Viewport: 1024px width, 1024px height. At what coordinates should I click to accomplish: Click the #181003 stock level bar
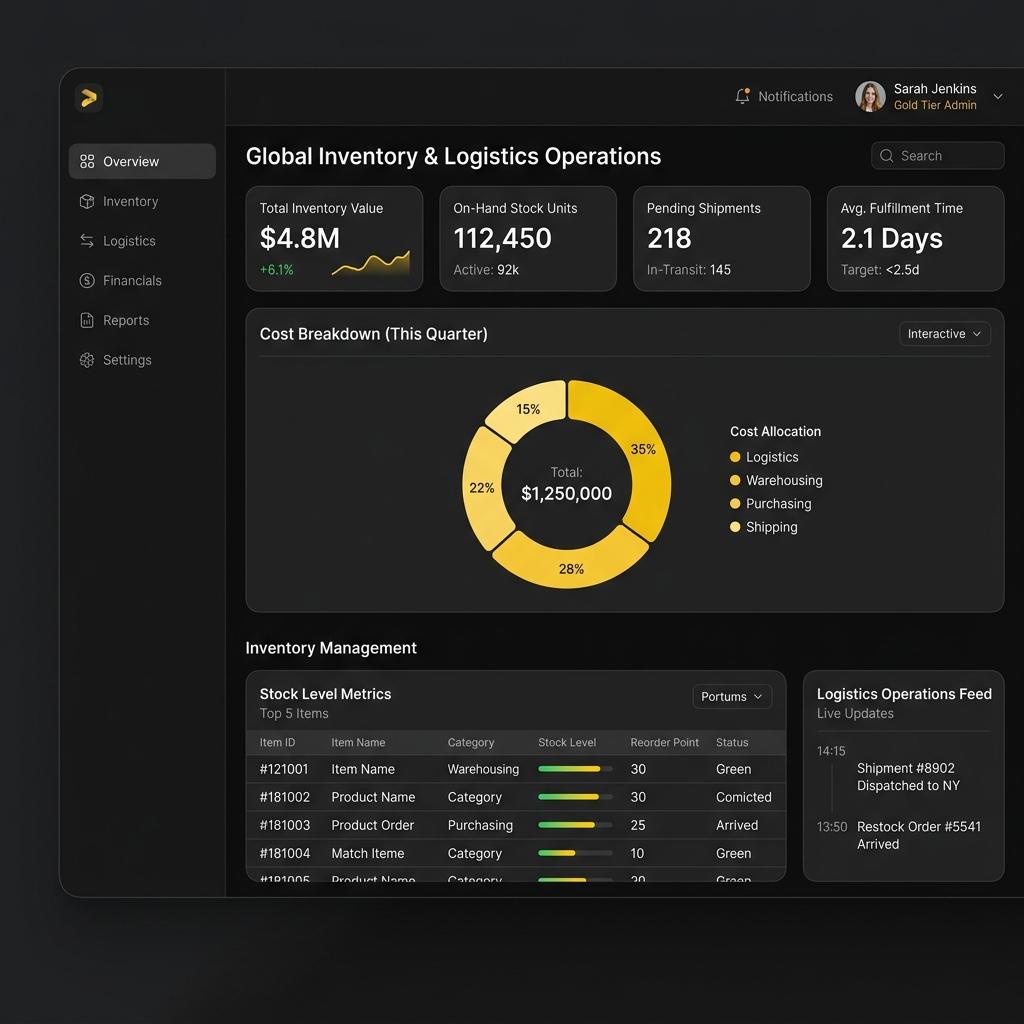[x=575, y=825]
